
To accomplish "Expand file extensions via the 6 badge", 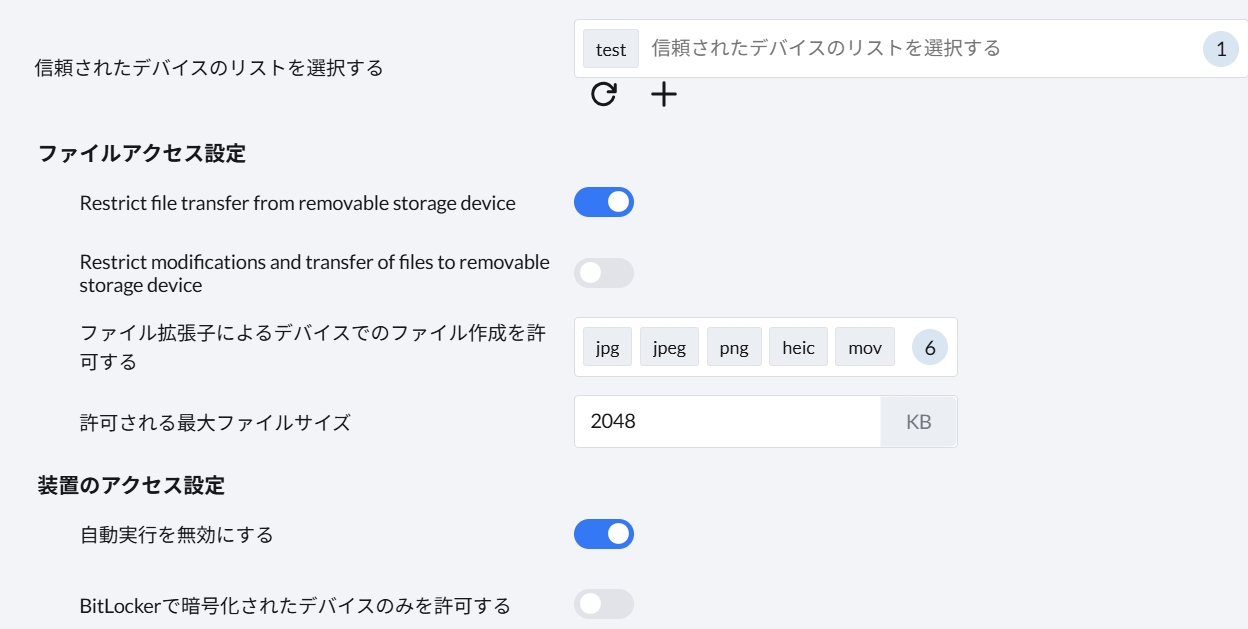I will point(930,348).
